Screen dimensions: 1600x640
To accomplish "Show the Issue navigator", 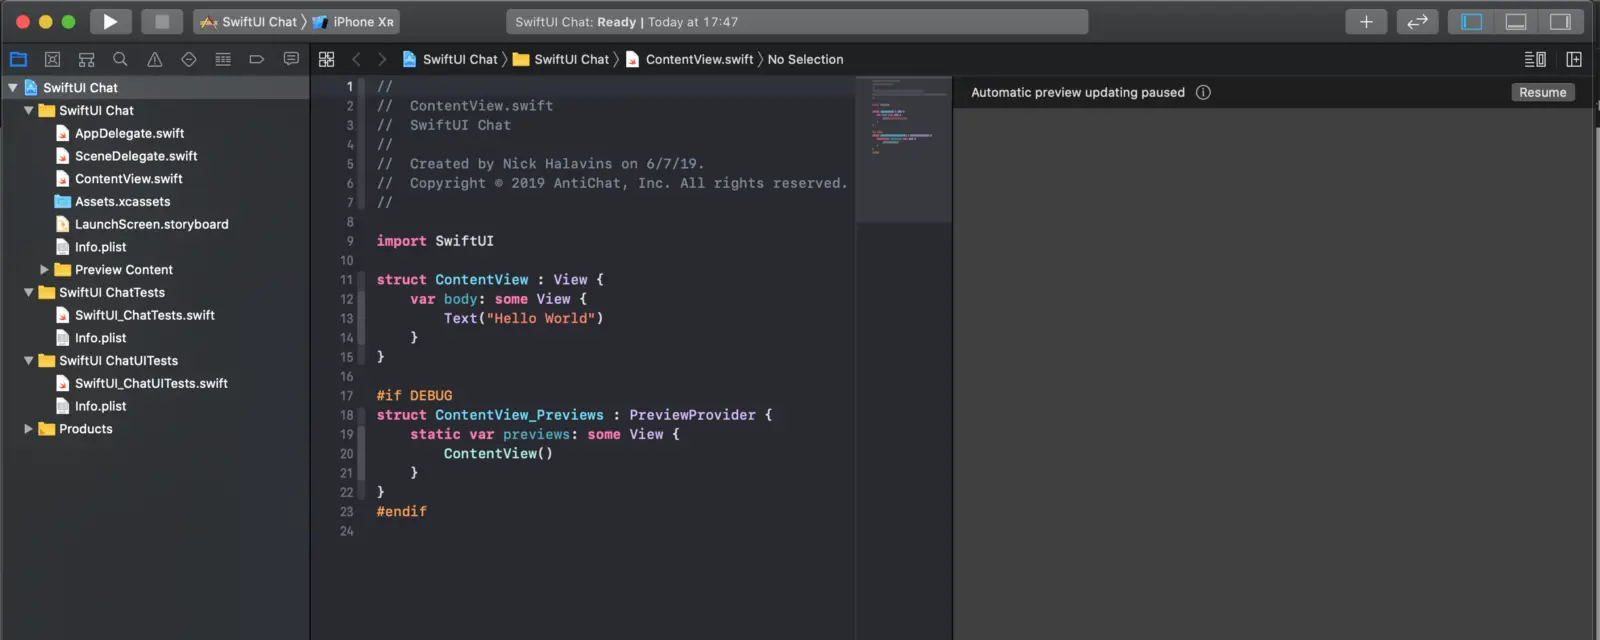I will 155,59.
